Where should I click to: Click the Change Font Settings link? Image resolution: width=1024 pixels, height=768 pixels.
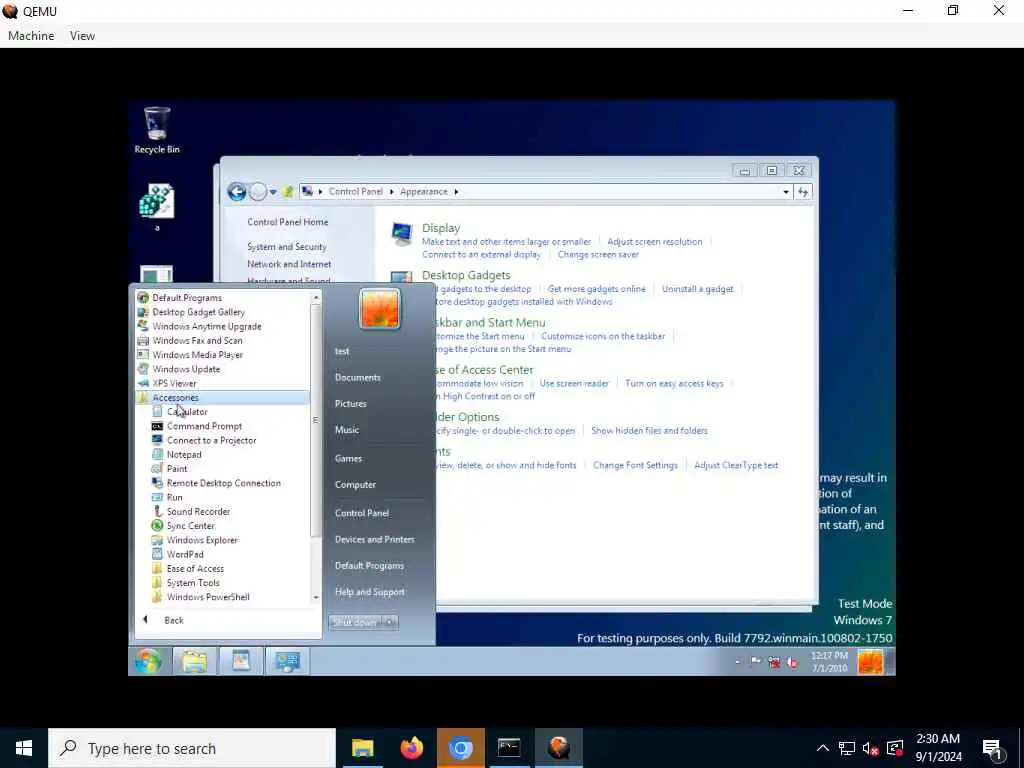pyautogui.click(x=635, y=466)
